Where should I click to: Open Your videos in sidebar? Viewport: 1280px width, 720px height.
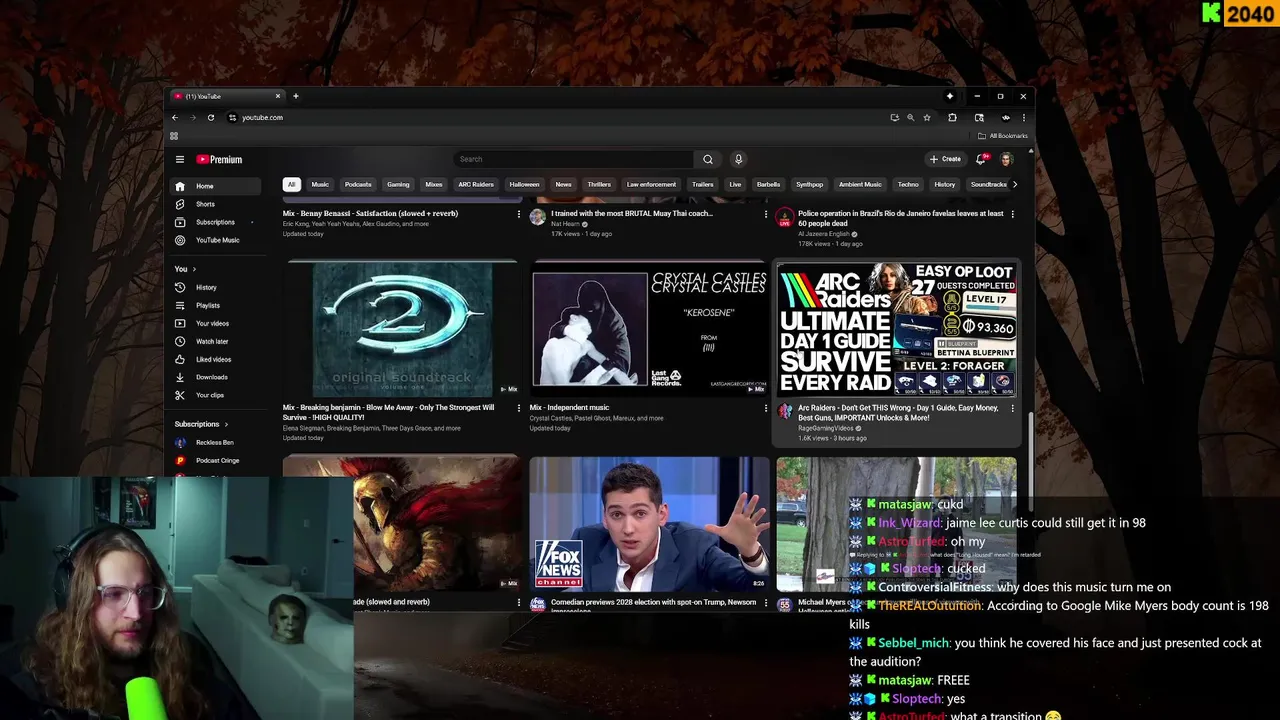click(216, 323)
